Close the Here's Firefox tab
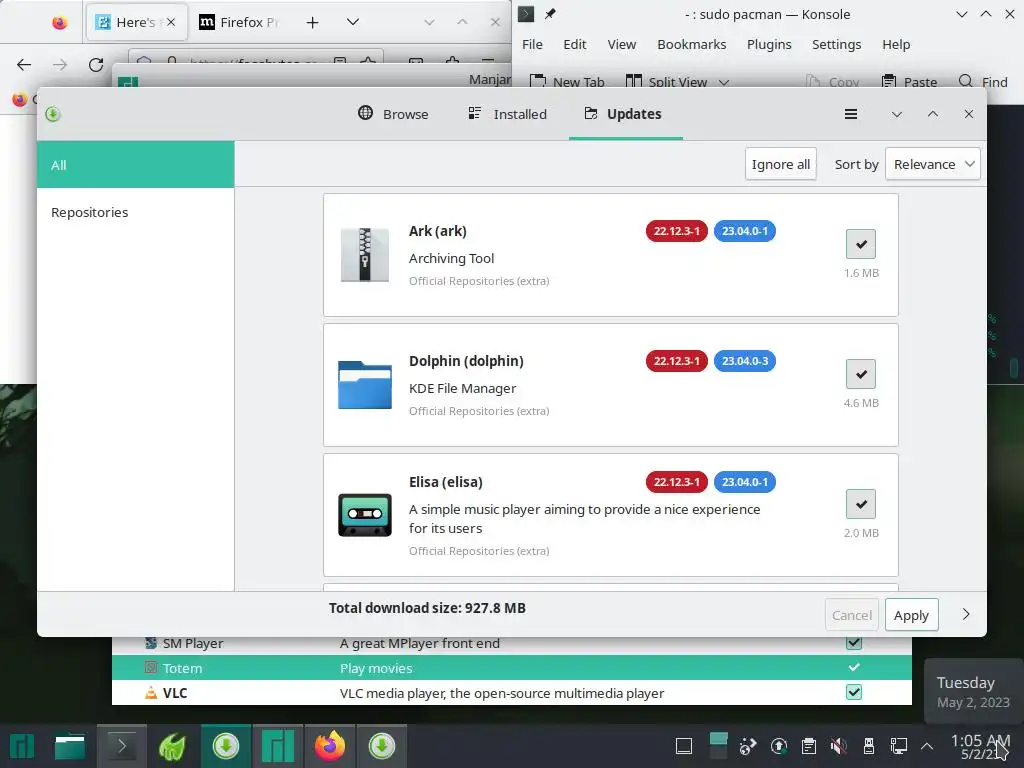 (x=170, y=22)
